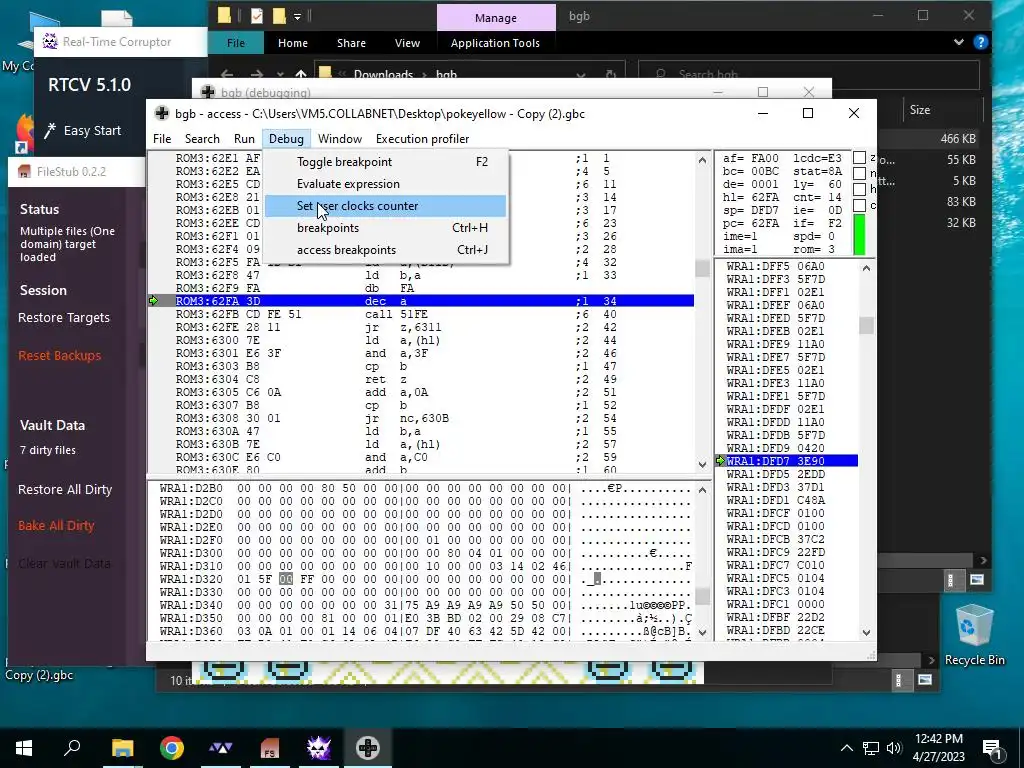Image resolution: width=1024 pixels, height=768 pixels.
Task: Click the pc= 62FA register value
Action: point(751,223)
